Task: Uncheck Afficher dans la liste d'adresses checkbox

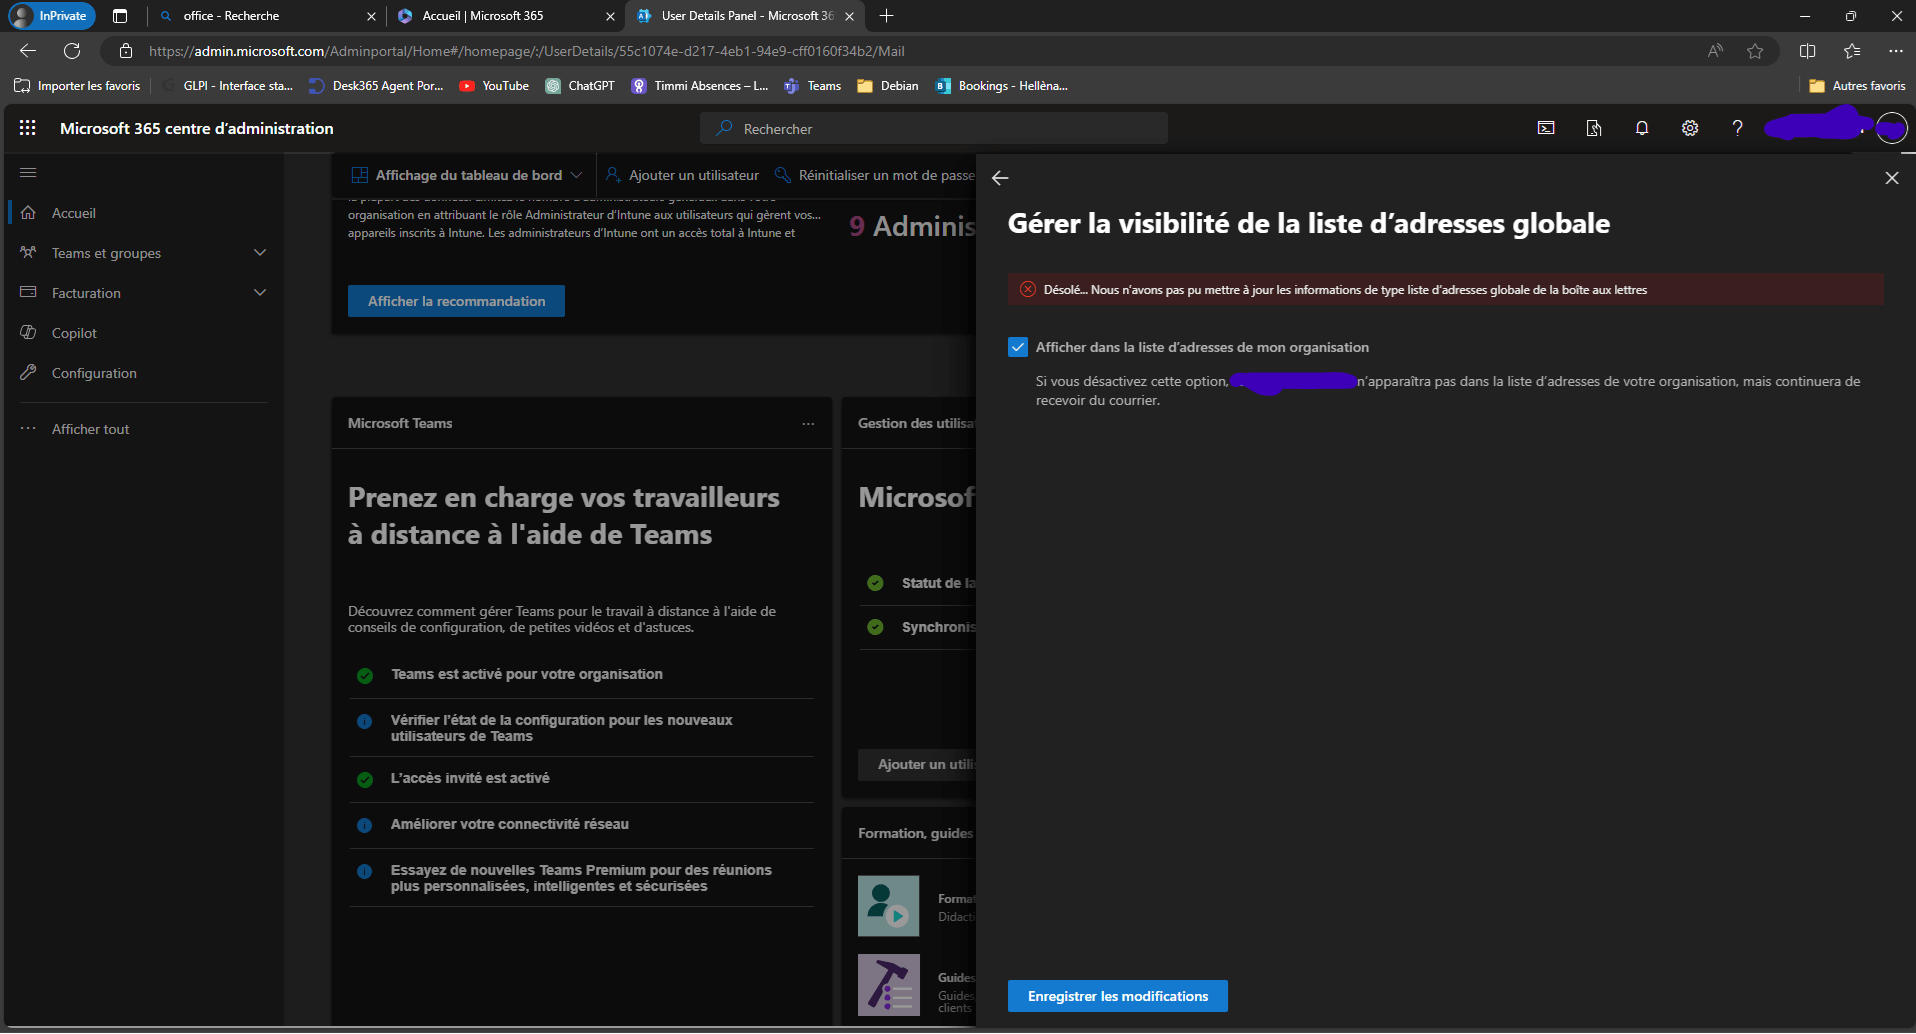Action: point(1018,347)
